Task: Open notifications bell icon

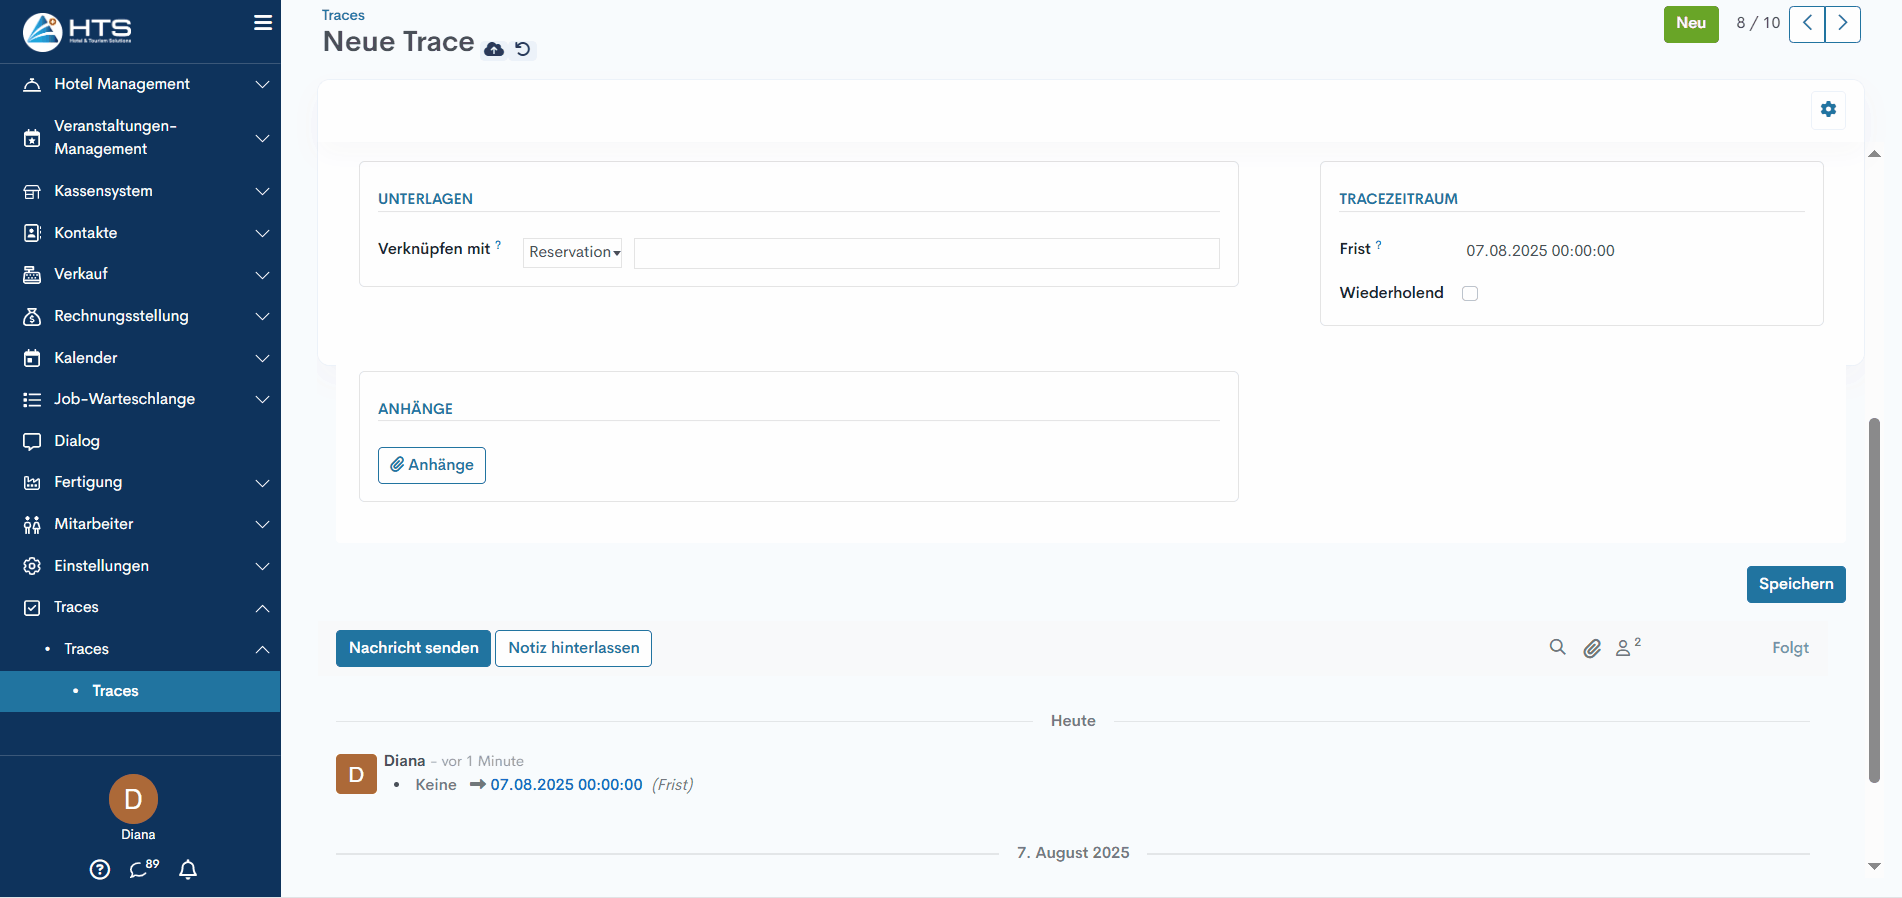Action: coord(188,870)
